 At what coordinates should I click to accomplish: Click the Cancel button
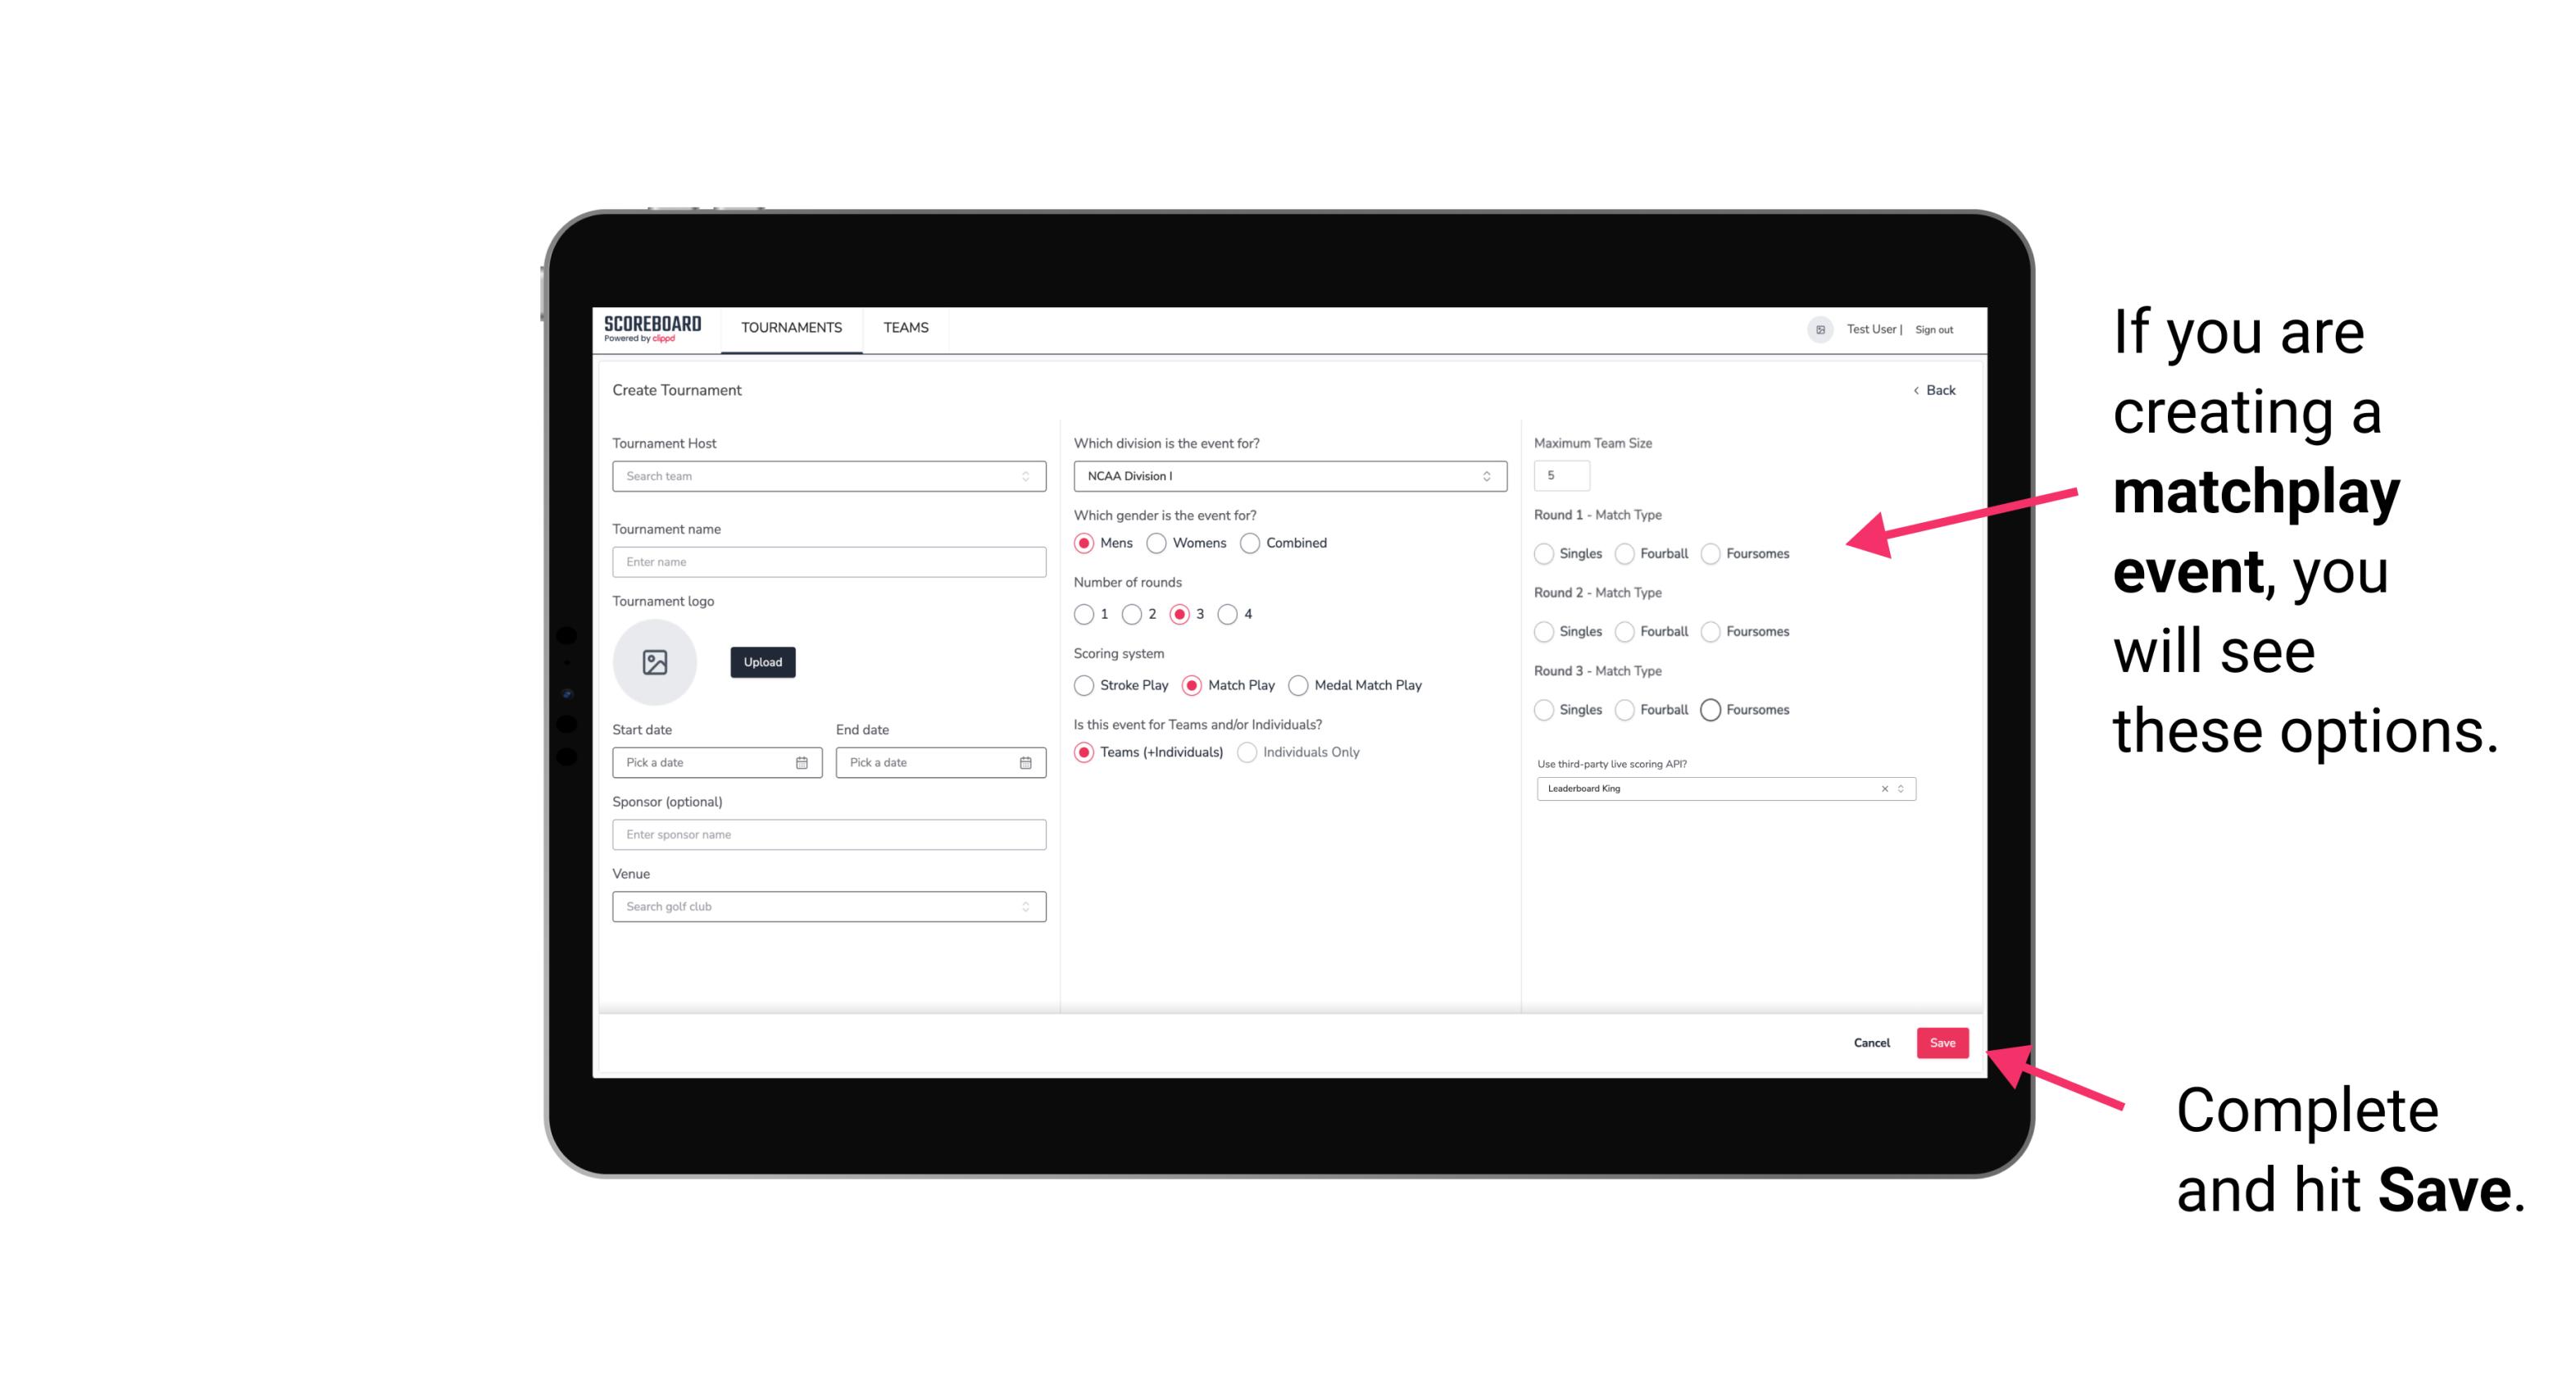coord(1871,1043)
